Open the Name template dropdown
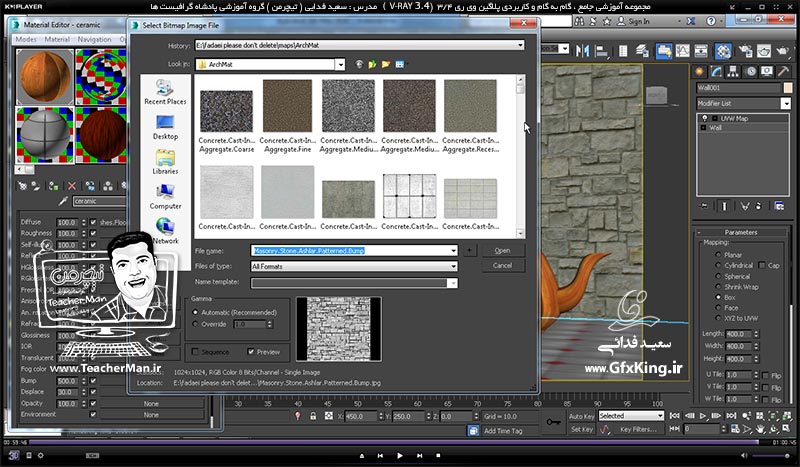This screenshot has width=800, height=467. coord(452,283)
